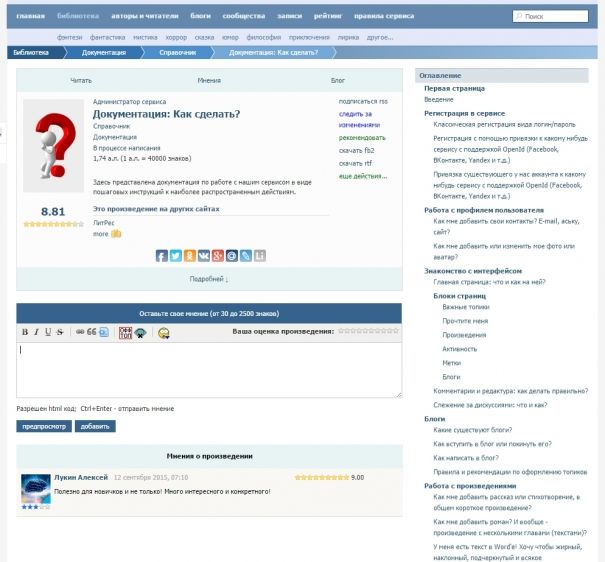Apply bold formatting in comment editor
Image resolution: width=605 pixels, height=562 pixels.
pyautogui.click(x=25, y=332)
